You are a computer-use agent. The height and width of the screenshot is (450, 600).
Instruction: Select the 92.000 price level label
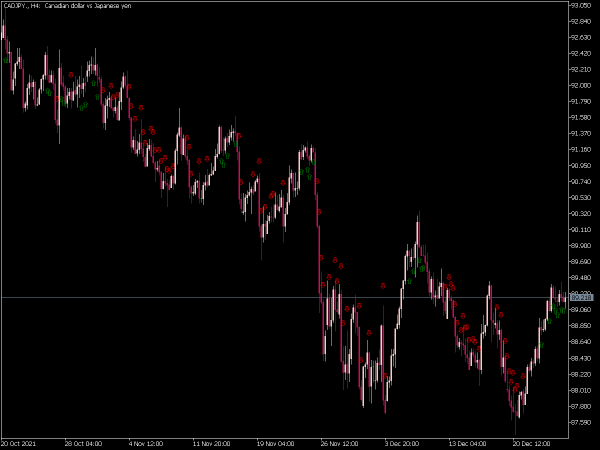click(581, 85)
